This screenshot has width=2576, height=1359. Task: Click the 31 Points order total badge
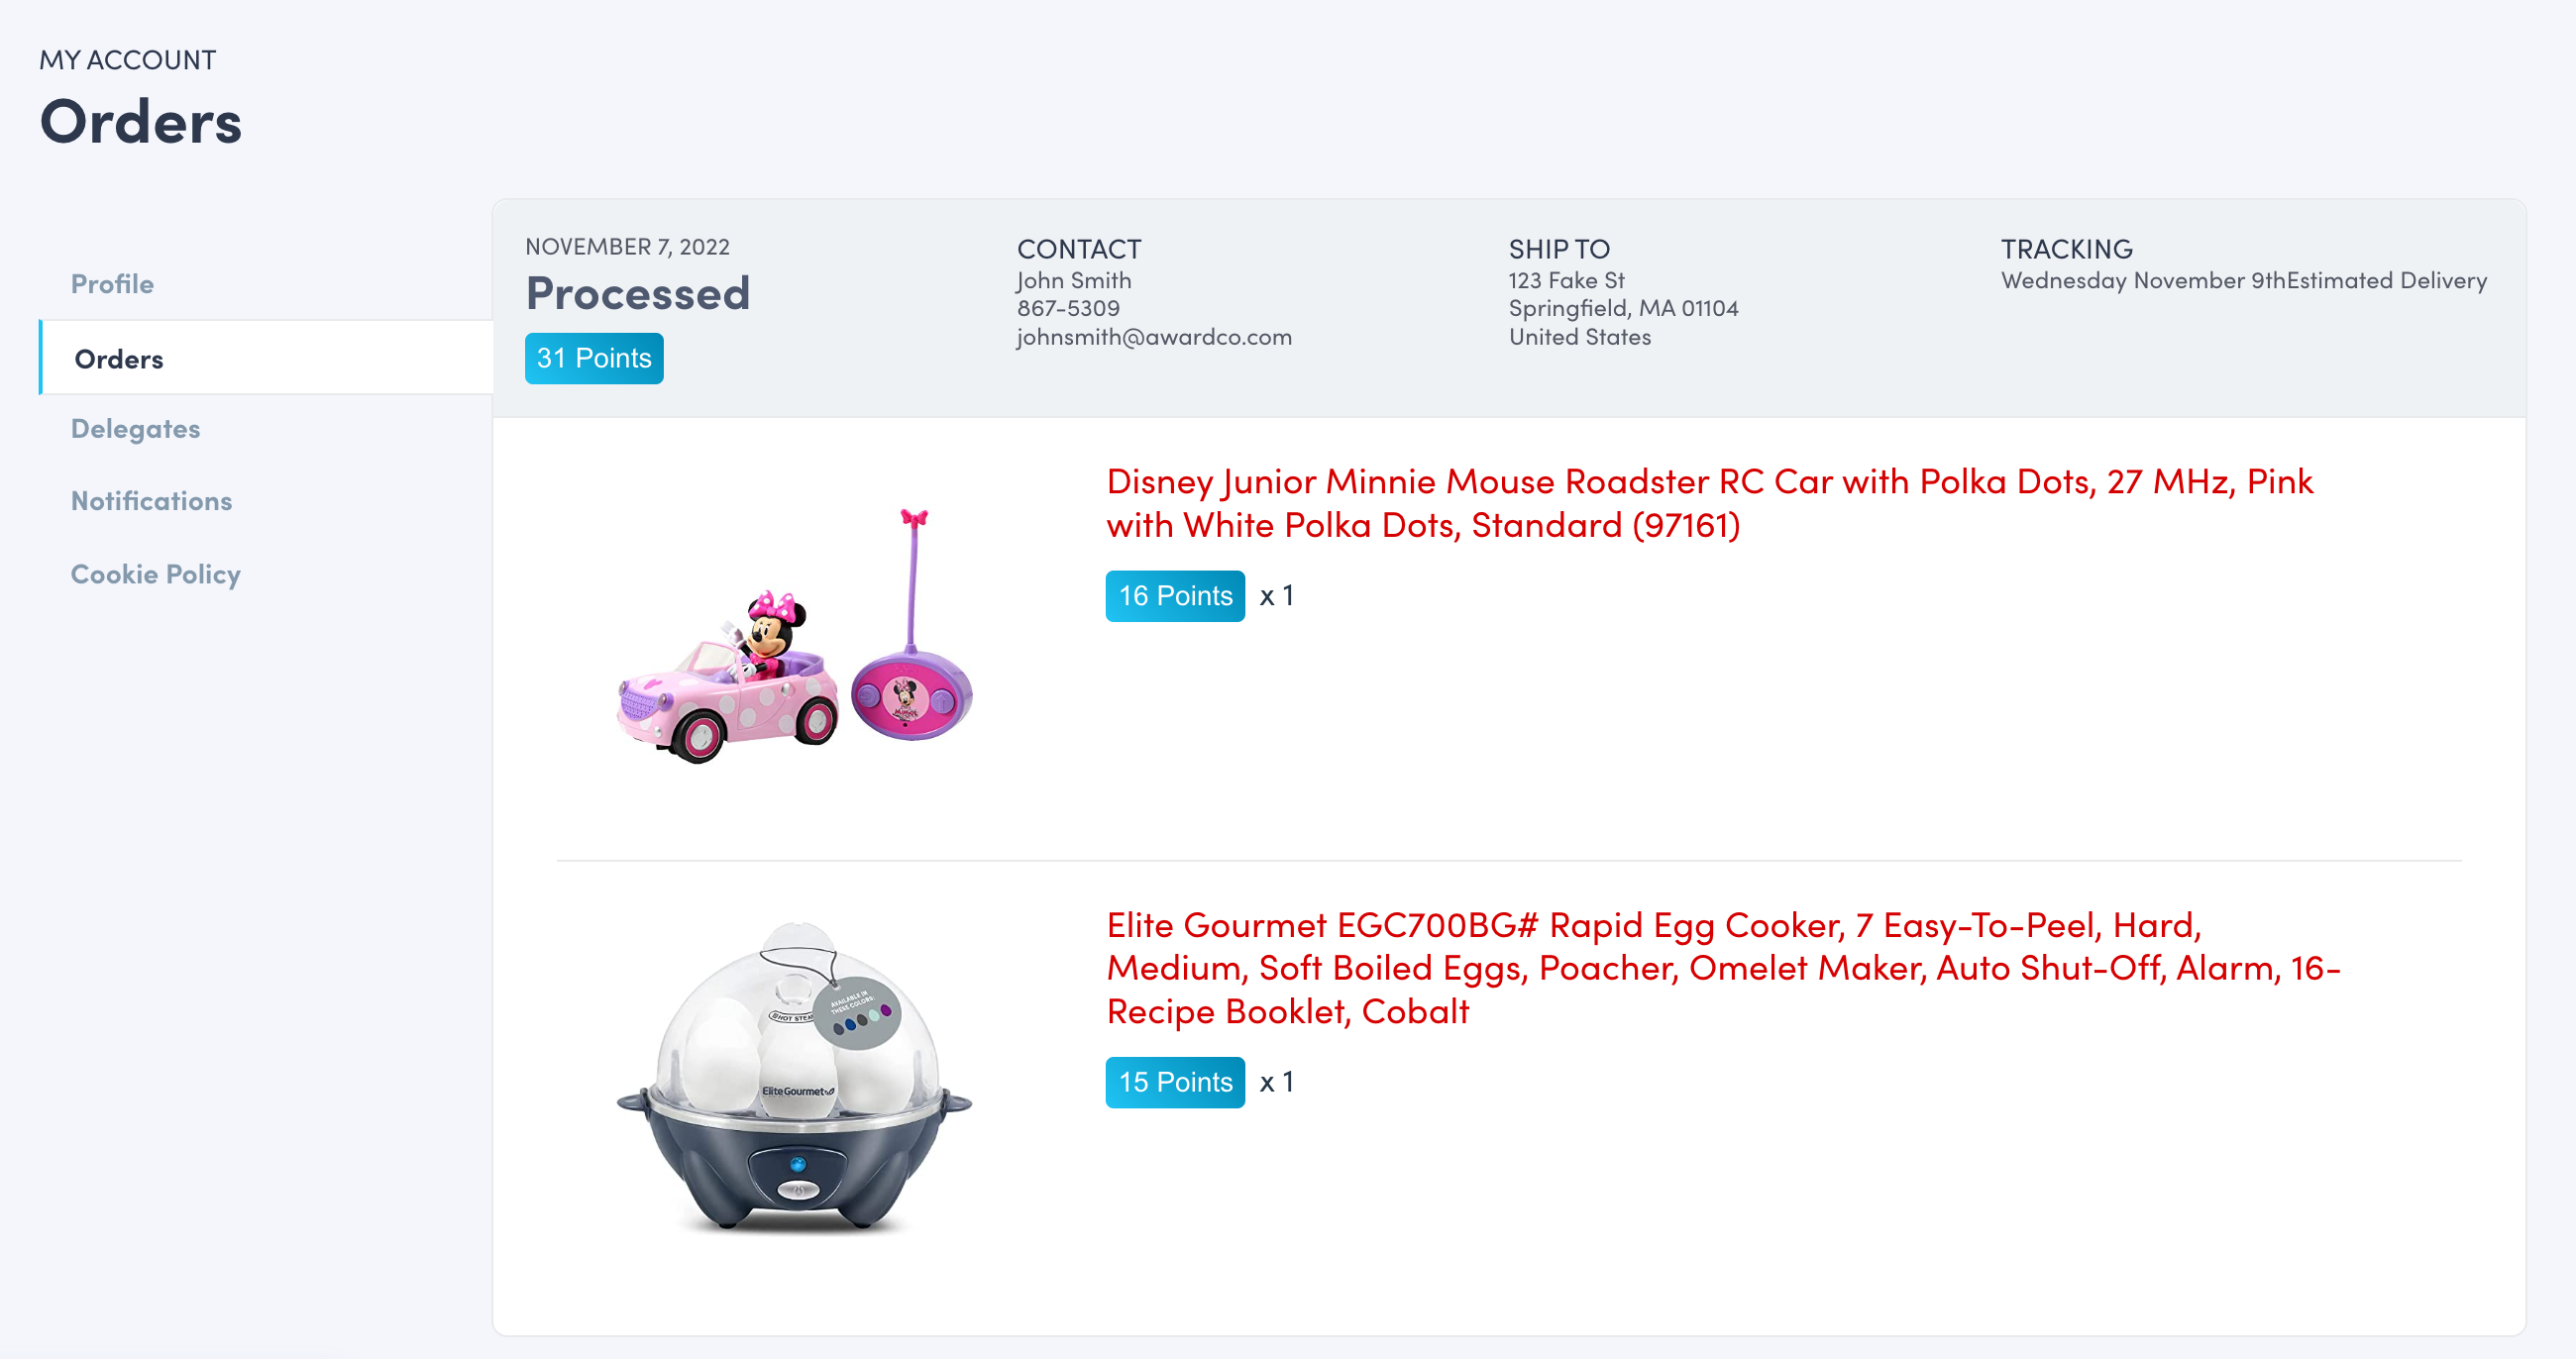[593, 358]
